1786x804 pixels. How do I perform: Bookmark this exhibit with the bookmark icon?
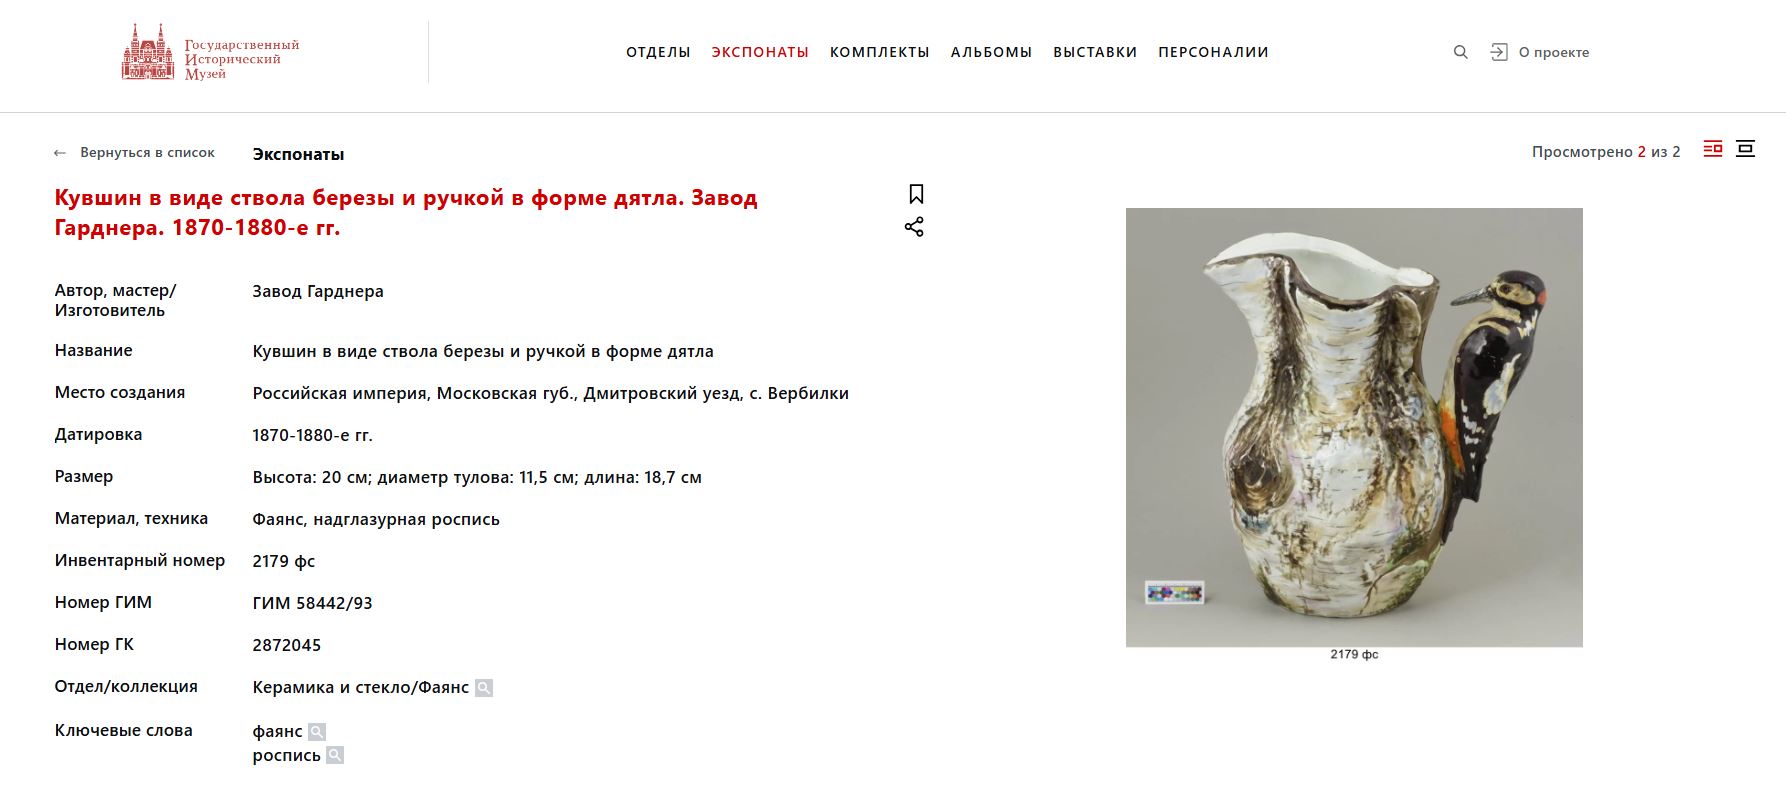(916, 194)
